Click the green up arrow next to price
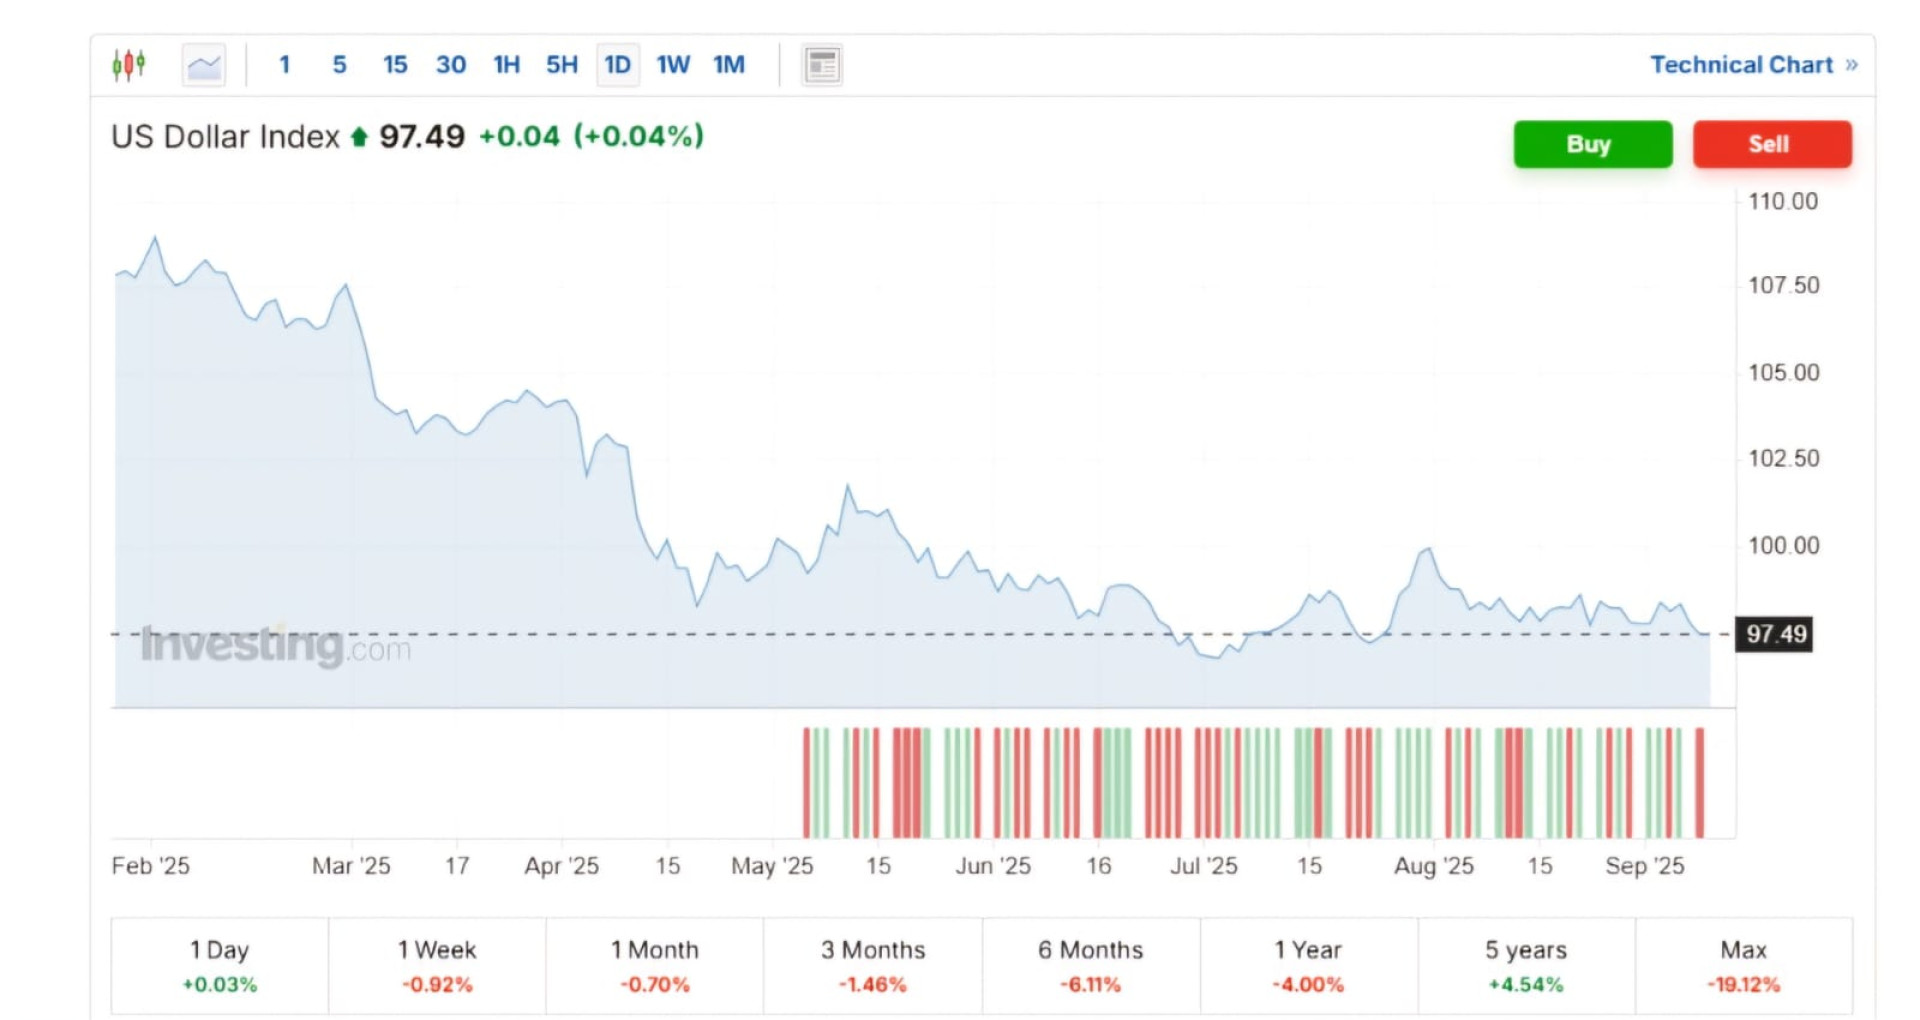The image size is (1920, 1020). click(x=359, y=137)
